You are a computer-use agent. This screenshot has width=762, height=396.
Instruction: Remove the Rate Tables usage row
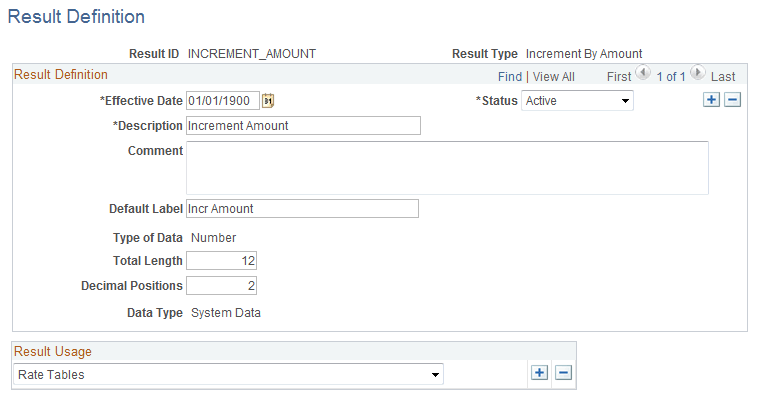click(x=563, y=373)
